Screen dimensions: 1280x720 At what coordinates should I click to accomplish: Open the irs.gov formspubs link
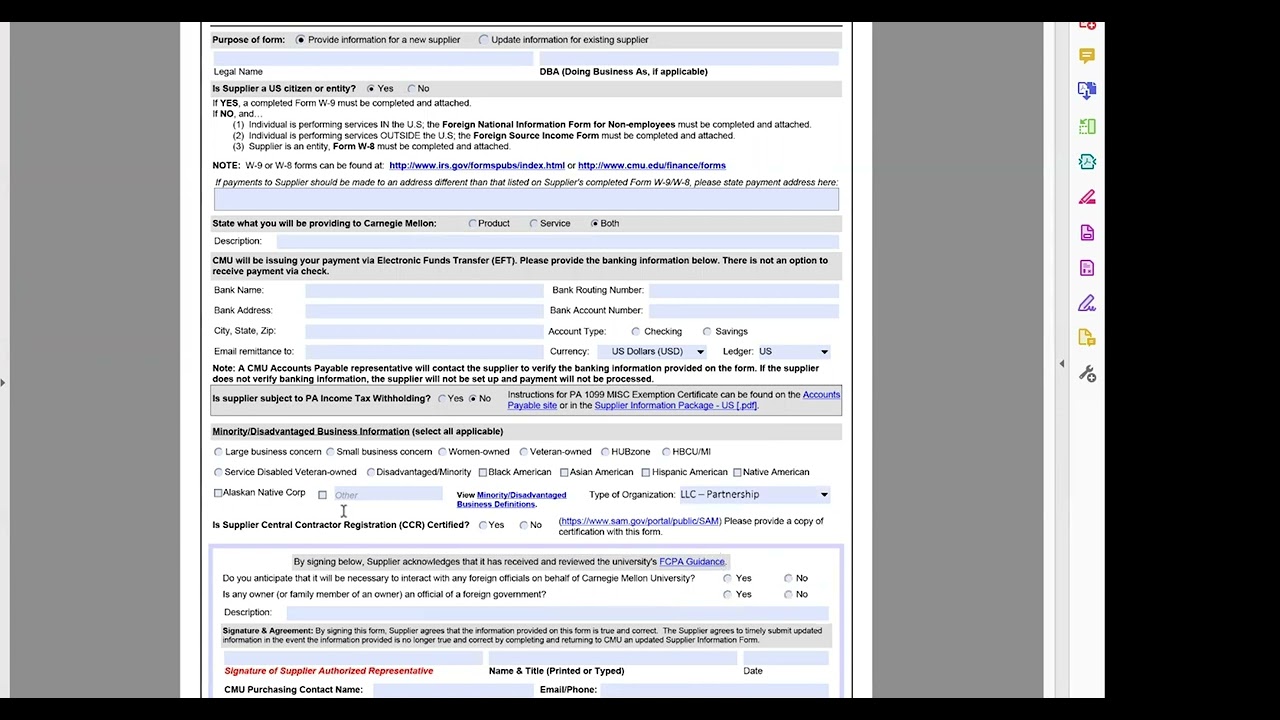tap(477, 166)
